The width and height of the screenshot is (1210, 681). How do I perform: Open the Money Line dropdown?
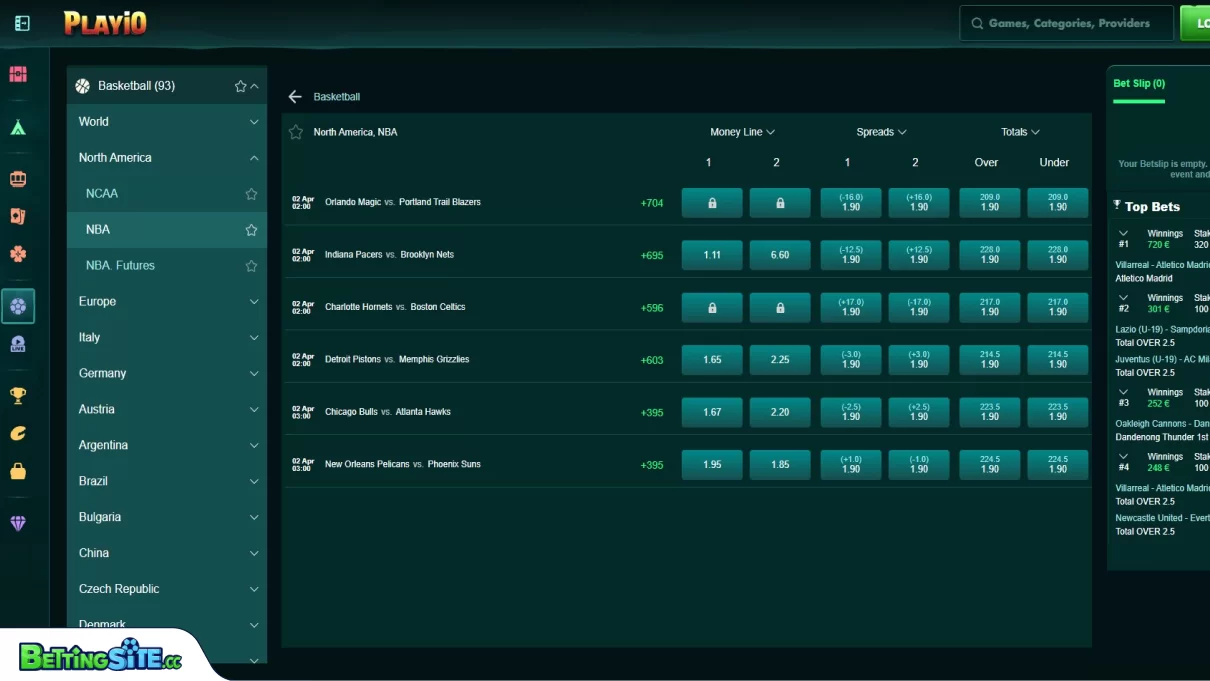pyautogui.click(x=743, y=131)
